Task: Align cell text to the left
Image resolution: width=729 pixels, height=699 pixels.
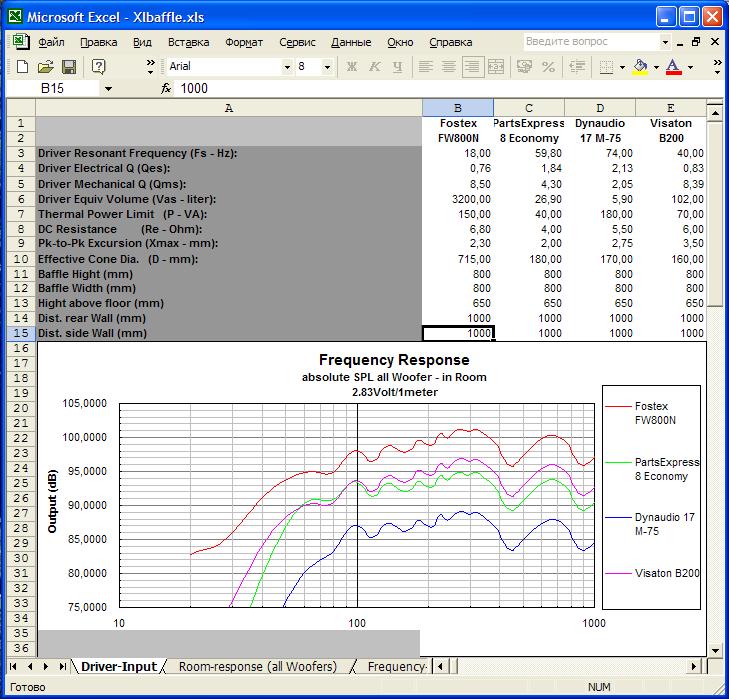Action: [426, 67]
